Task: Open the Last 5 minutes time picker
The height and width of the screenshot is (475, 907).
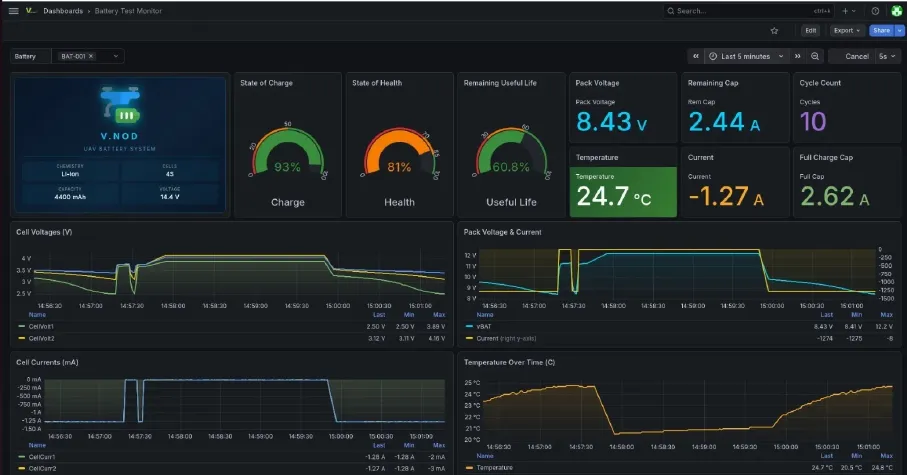Action: pos(746,56)
